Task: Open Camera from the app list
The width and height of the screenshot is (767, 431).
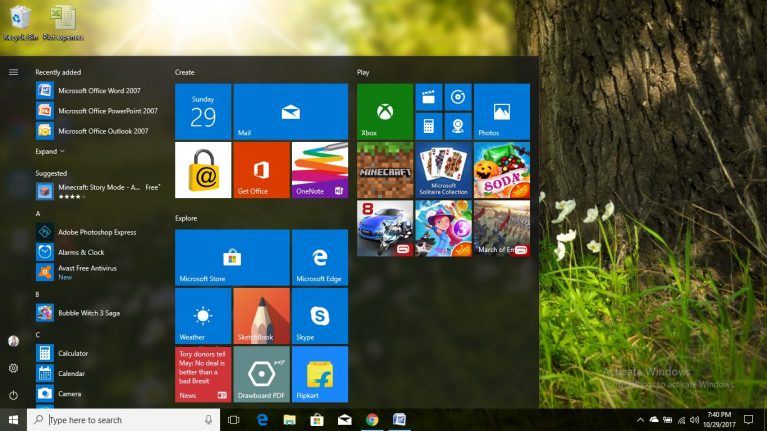Action: (100, 393)
